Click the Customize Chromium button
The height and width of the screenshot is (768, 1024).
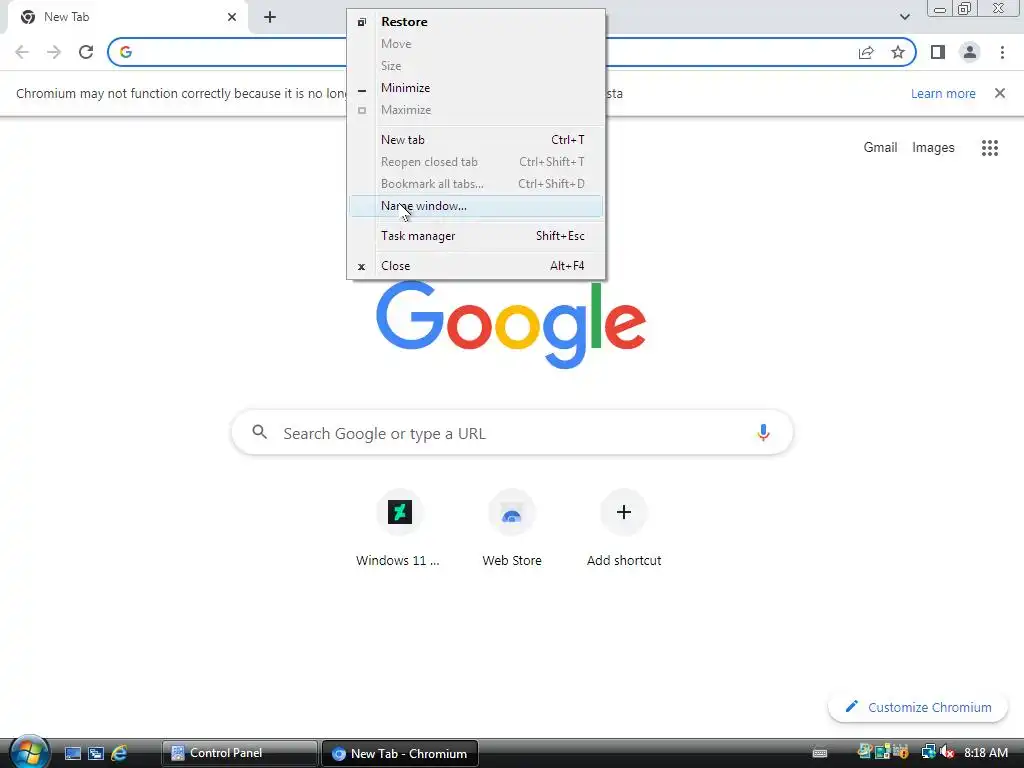click(918, 707)
